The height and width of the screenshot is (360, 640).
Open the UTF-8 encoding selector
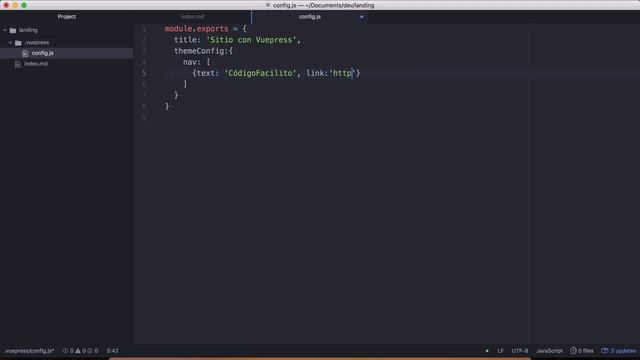click(x=520, y=351)
